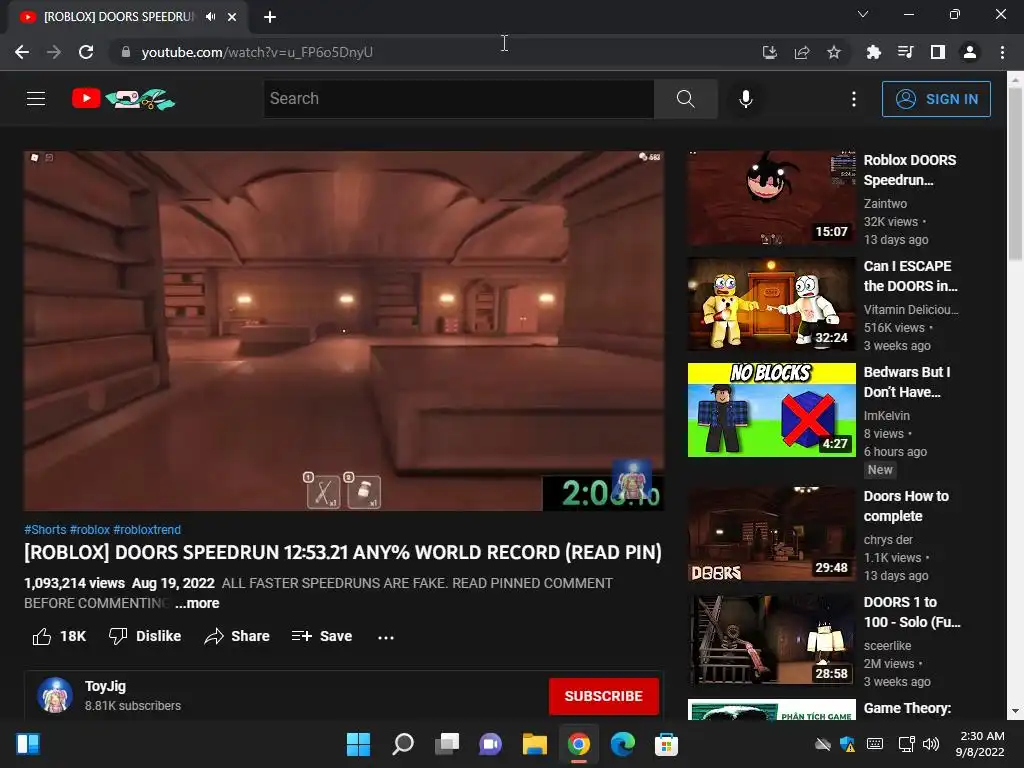The height and width of the screenshot is (768, 1024).
Task: Open Game Theory video title
Action: coord(907,709)
